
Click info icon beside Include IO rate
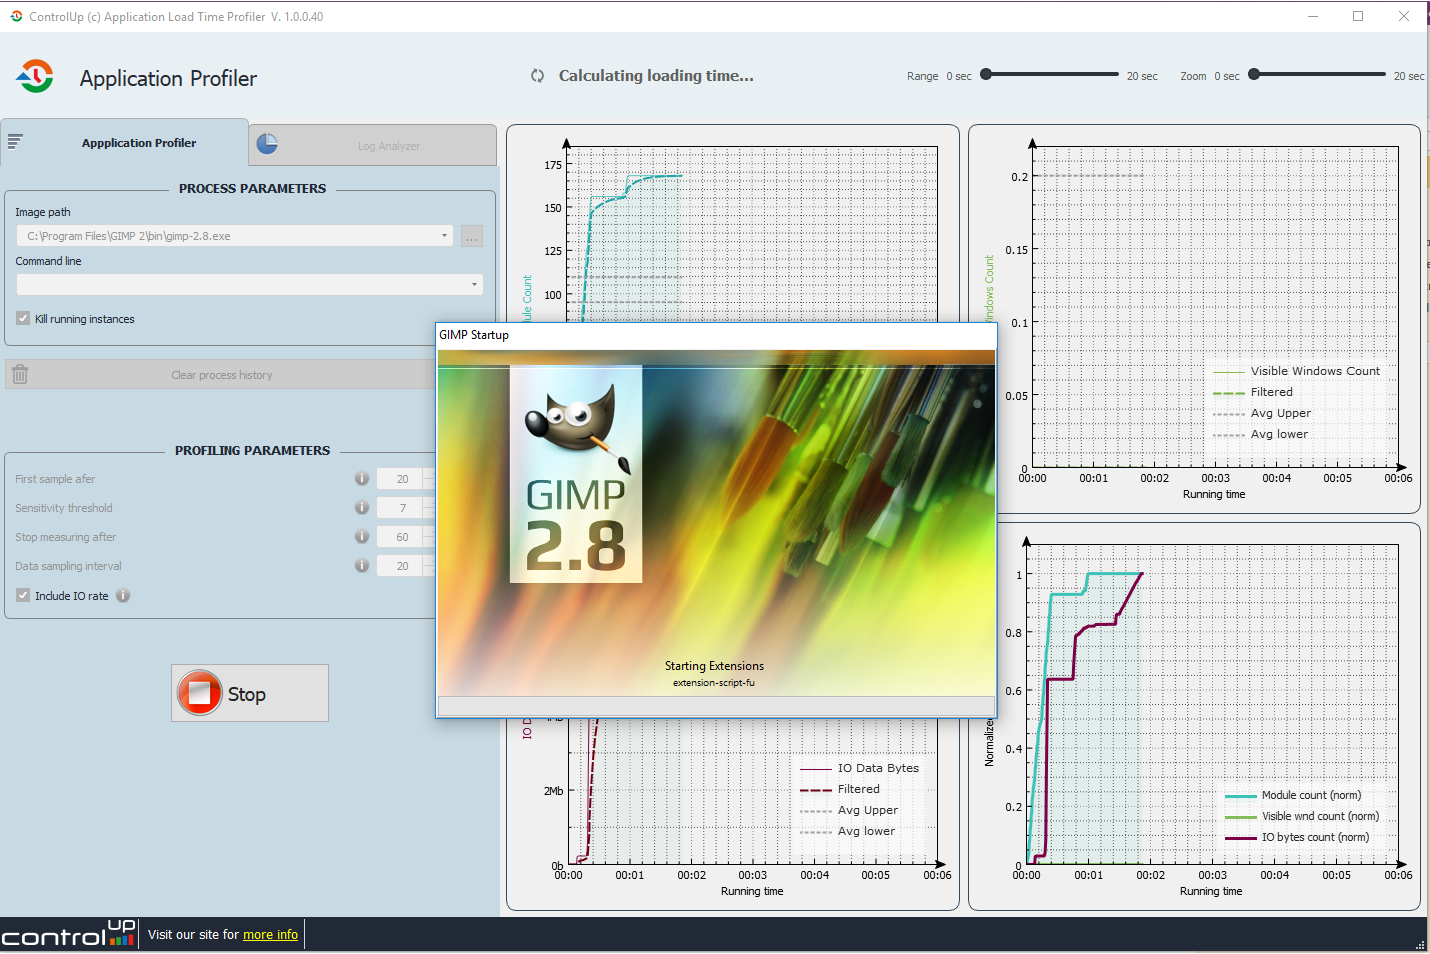tap(123, 595)
